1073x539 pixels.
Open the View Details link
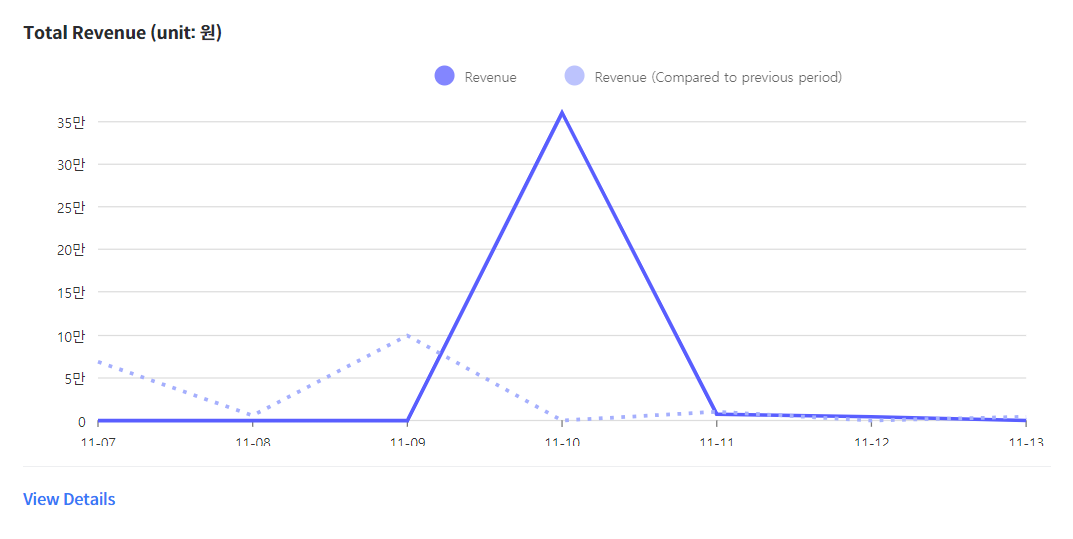pos(69,499)
